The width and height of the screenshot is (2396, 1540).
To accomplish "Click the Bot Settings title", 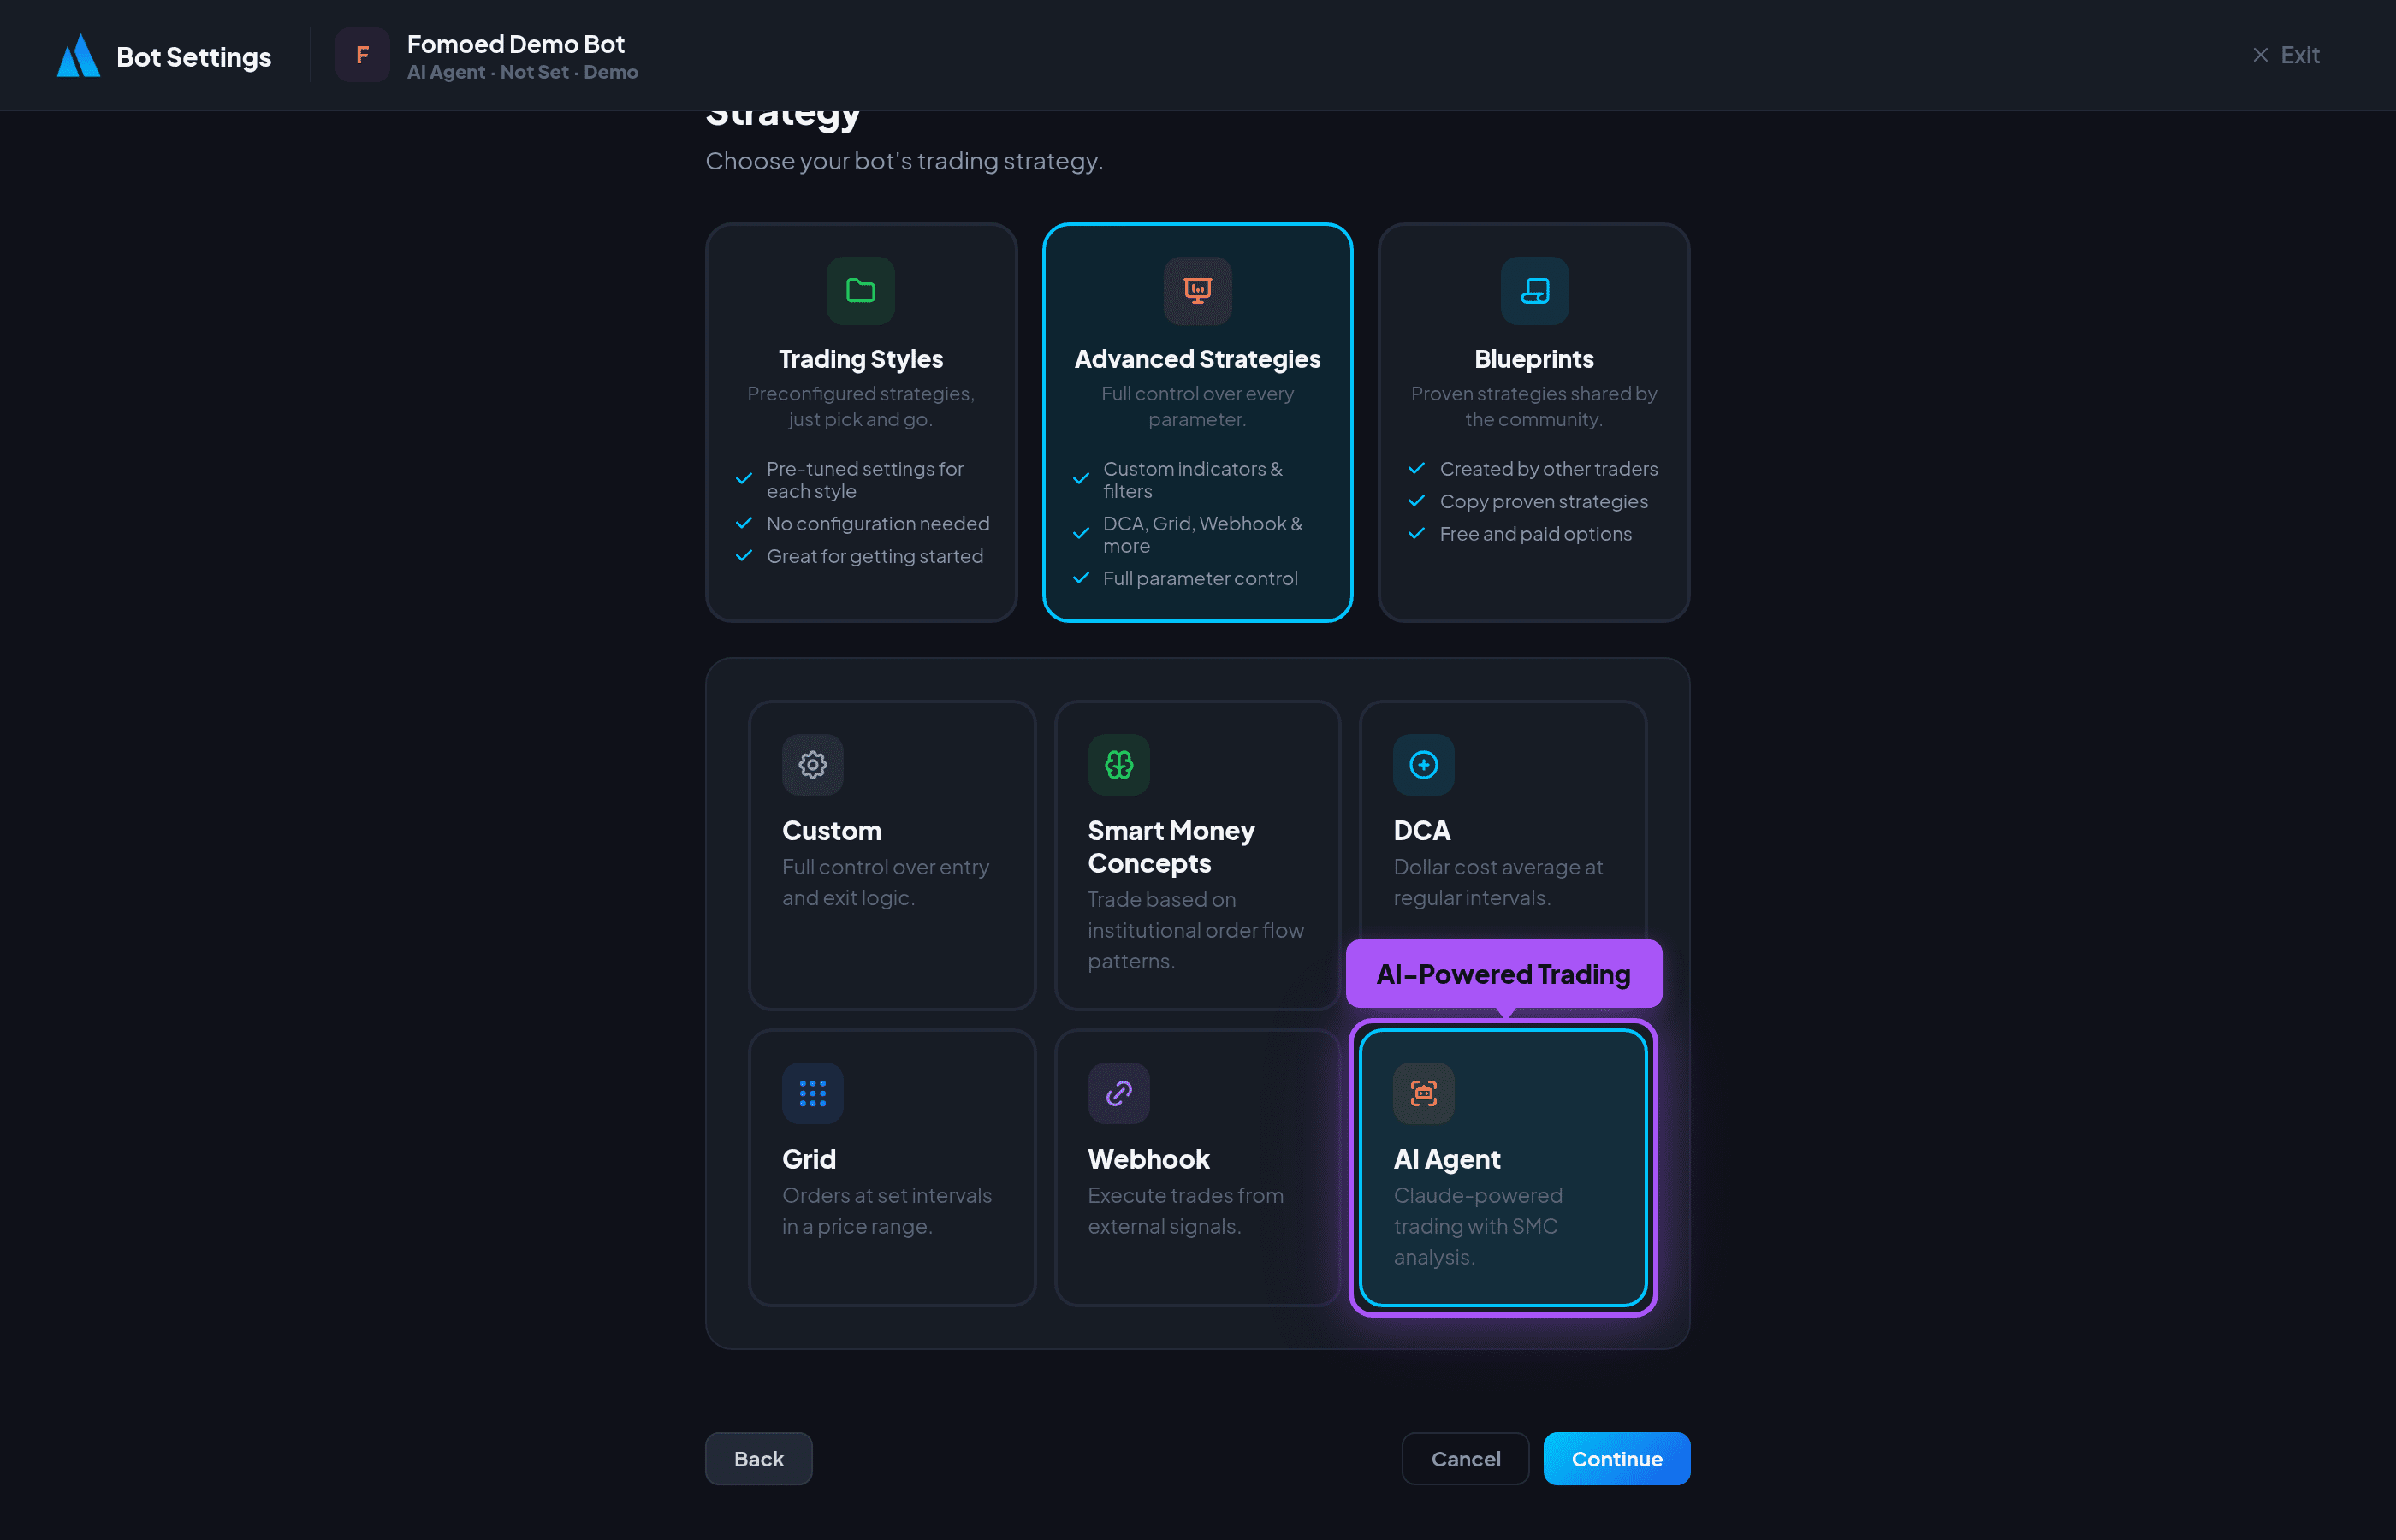I will (194, 57).
